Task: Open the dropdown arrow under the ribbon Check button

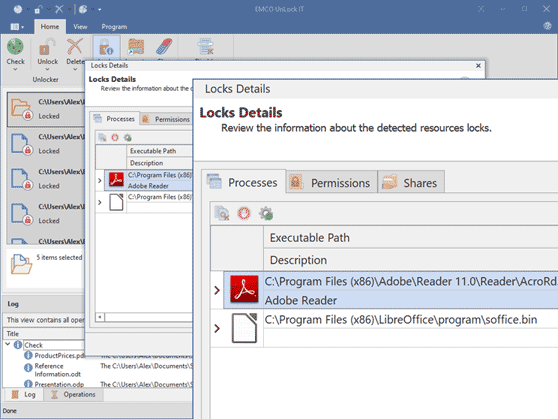Action: 15,69
